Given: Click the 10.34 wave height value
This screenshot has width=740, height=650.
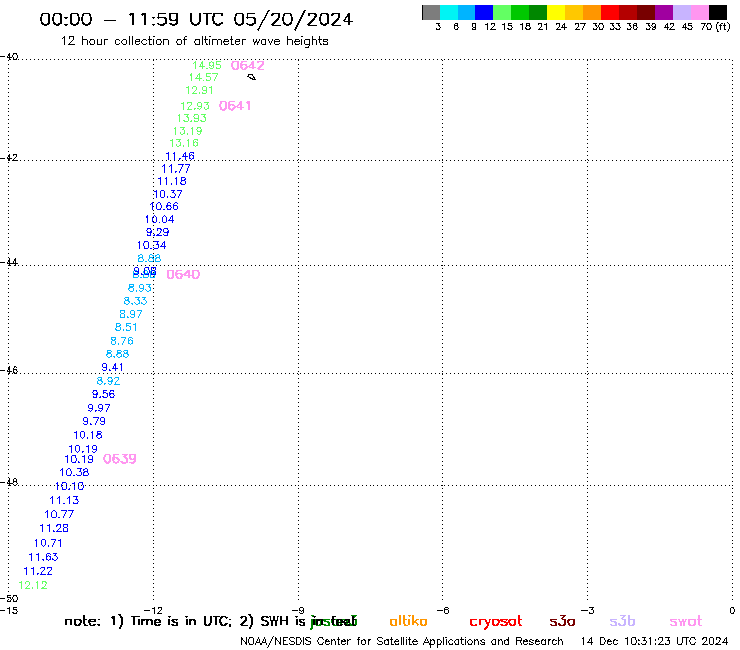Looking at the screenshot, I should coord(151,245).
